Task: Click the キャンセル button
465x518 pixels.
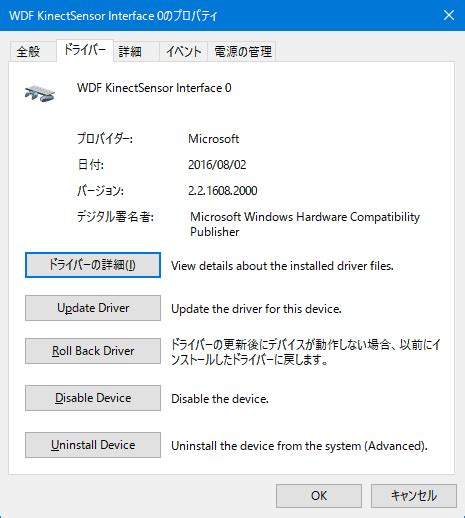Action: (x=414, y=496)
